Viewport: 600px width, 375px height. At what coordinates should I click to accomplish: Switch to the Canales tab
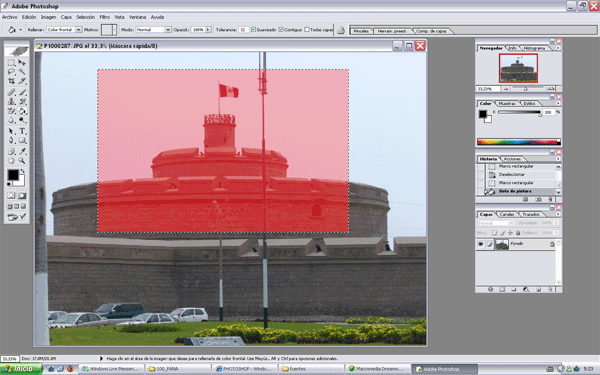[x=507, y=214]
